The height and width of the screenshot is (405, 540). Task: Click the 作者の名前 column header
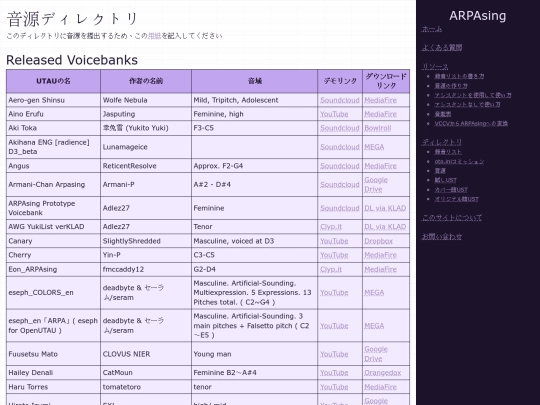[x=146, y=81]
